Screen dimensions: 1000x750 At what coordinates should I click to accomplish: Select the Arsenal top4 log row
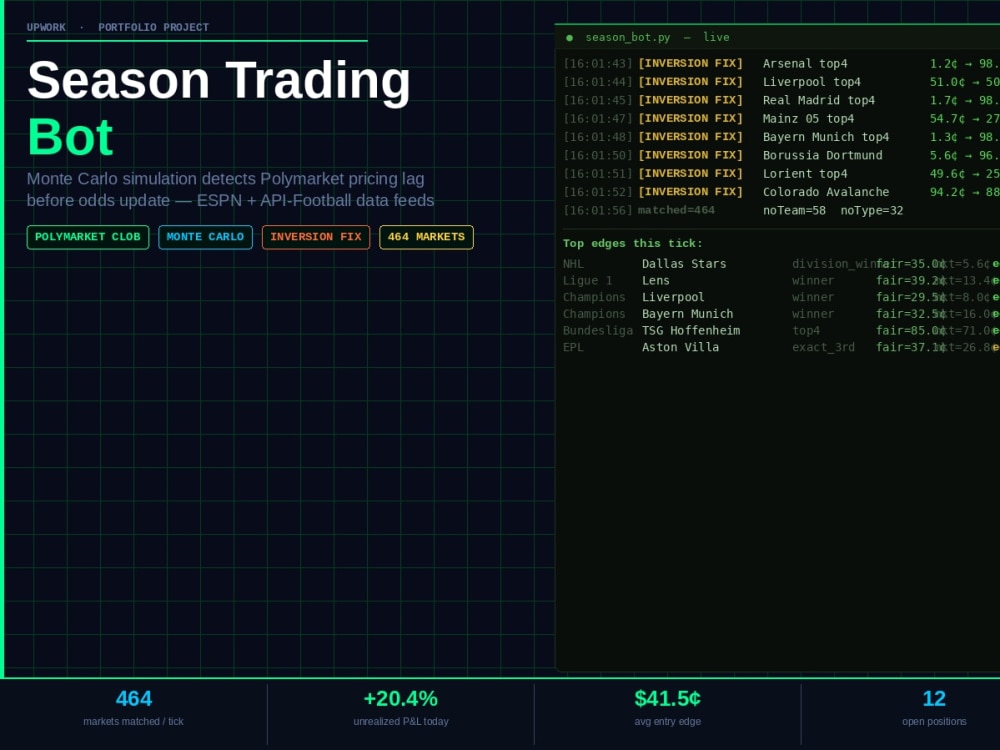click(x=781, y=64)
